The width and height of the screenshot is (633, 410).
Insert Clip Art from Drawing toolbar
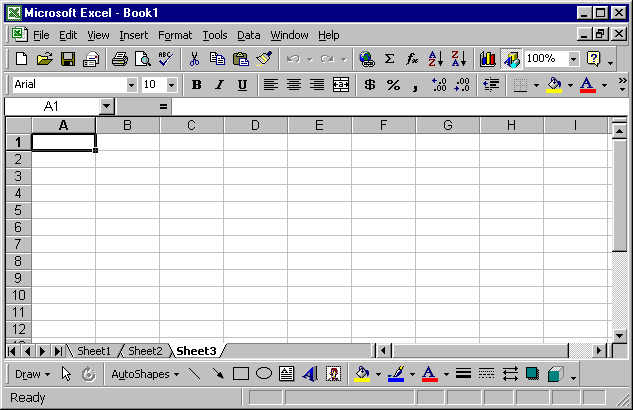333,374
